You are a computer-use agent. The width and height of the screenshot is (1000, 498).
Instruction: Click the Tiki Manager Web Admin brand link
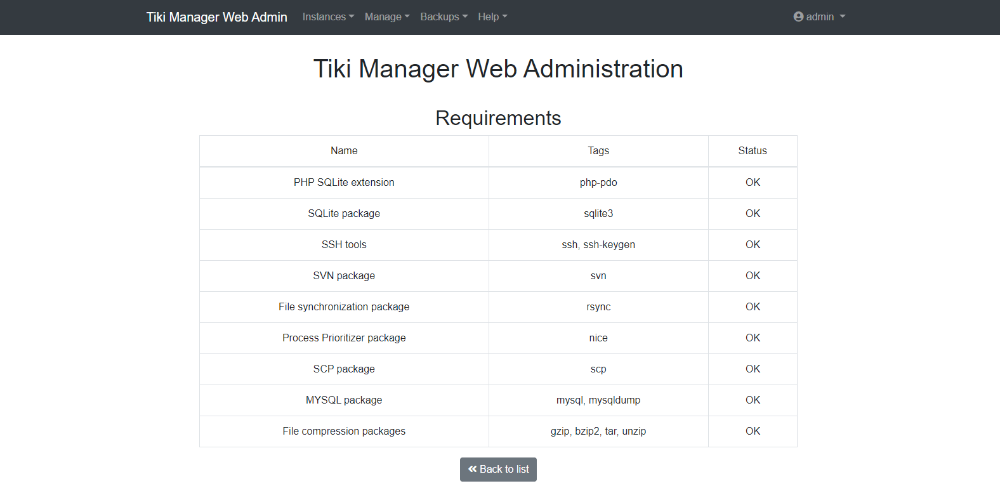click(x=217, y=17)
